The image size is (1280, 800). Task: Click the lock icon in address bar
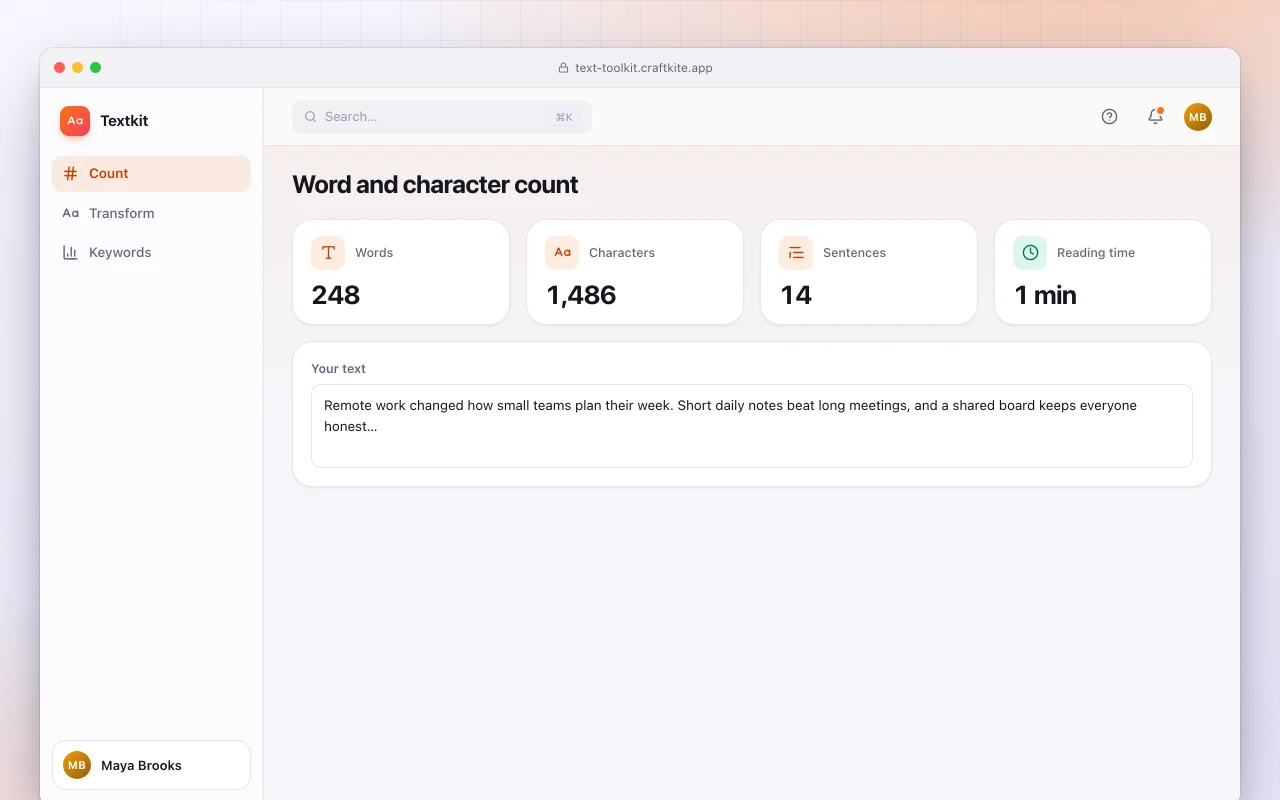pos(563,68)
